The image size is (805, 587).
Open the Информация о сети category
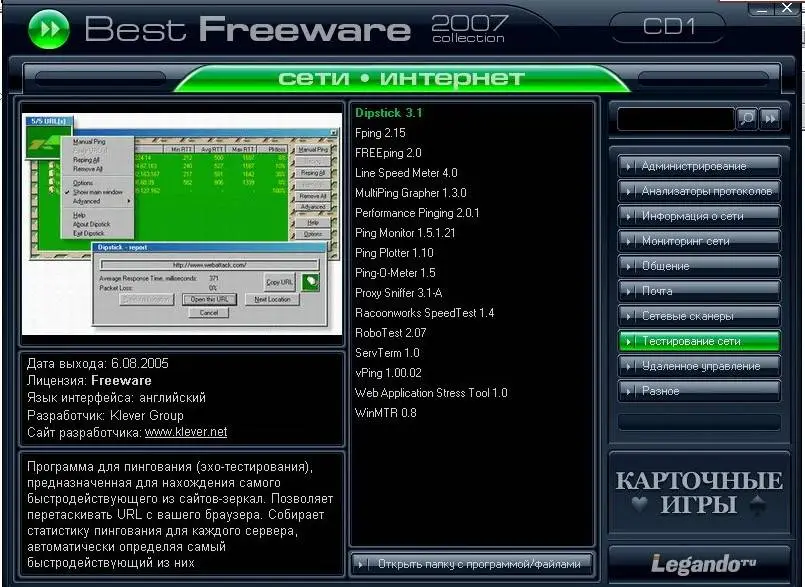tap(699, 216)
